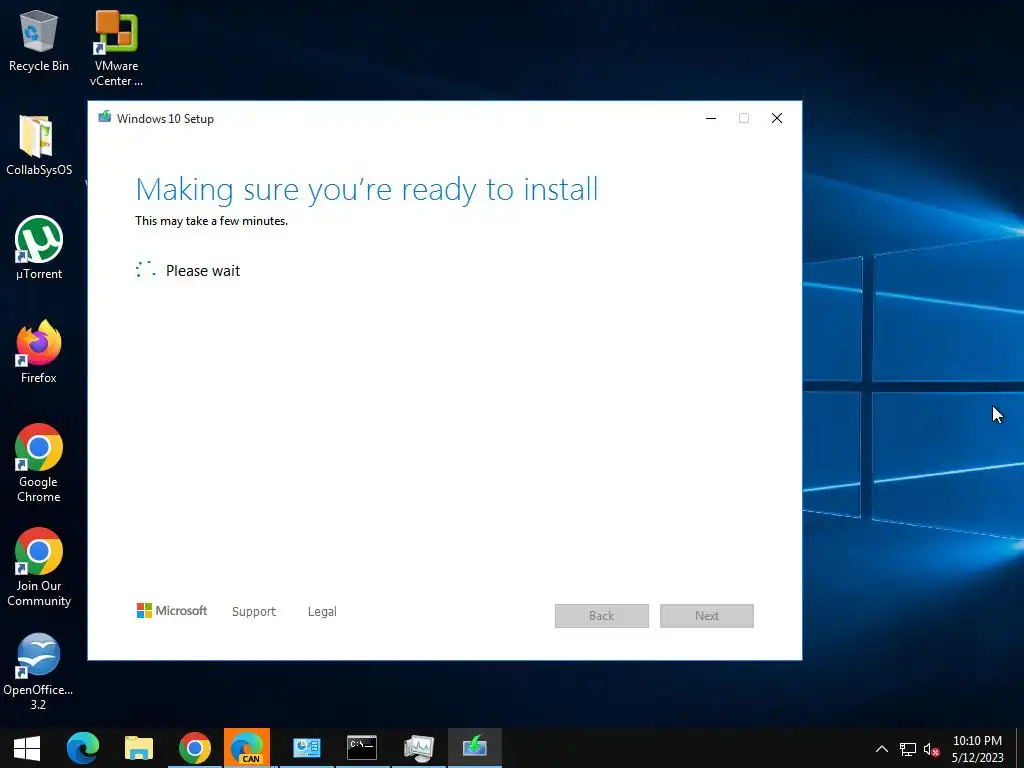Open the Legal link in Setup
Screen dimensions: 1024x768
322,612
